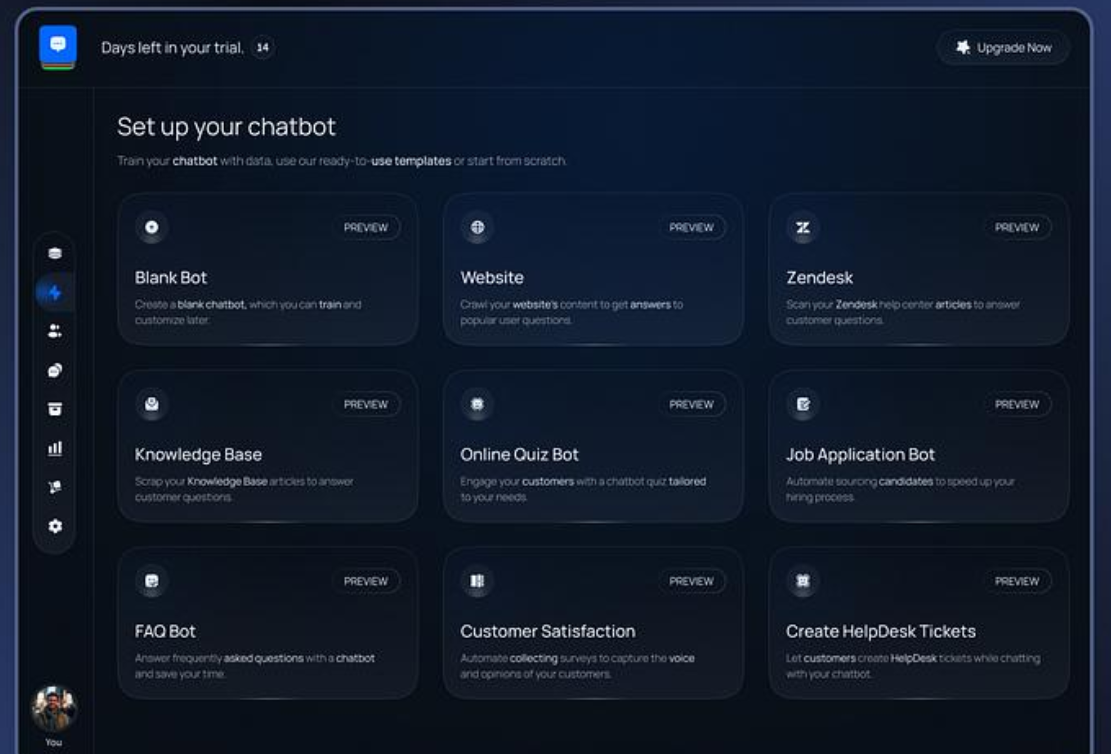Image resolution: width=1111 pixels, height=754 pixels.
Task: Select the Knowledge Base card title
Action: (198, 454)
